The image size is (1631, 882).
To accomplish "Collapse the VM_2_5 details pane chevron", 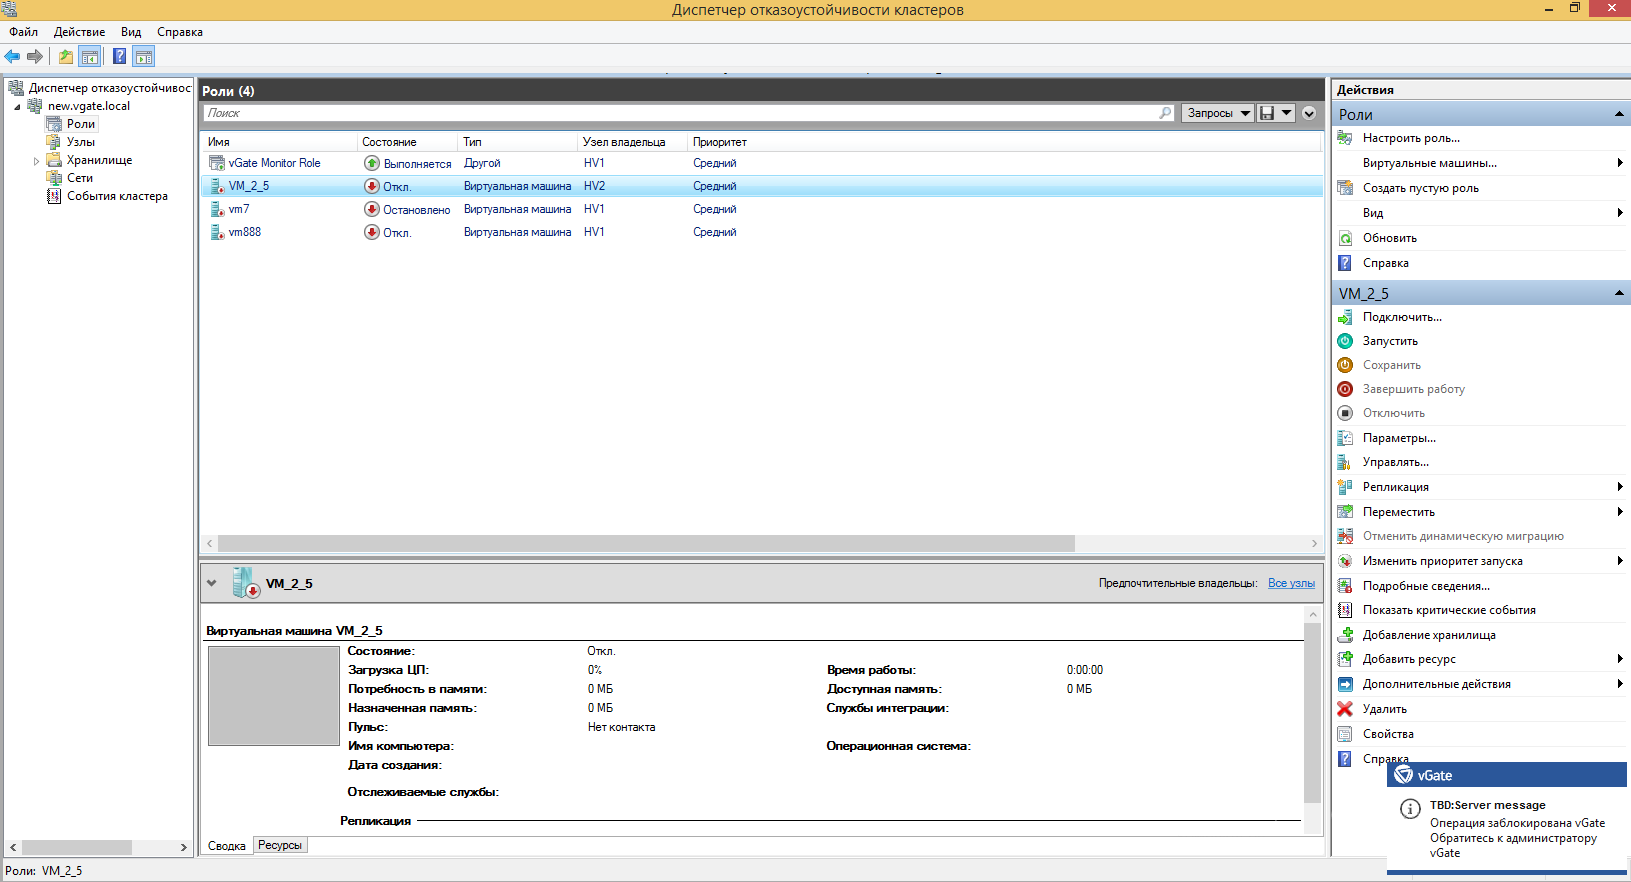I will 211,583.
